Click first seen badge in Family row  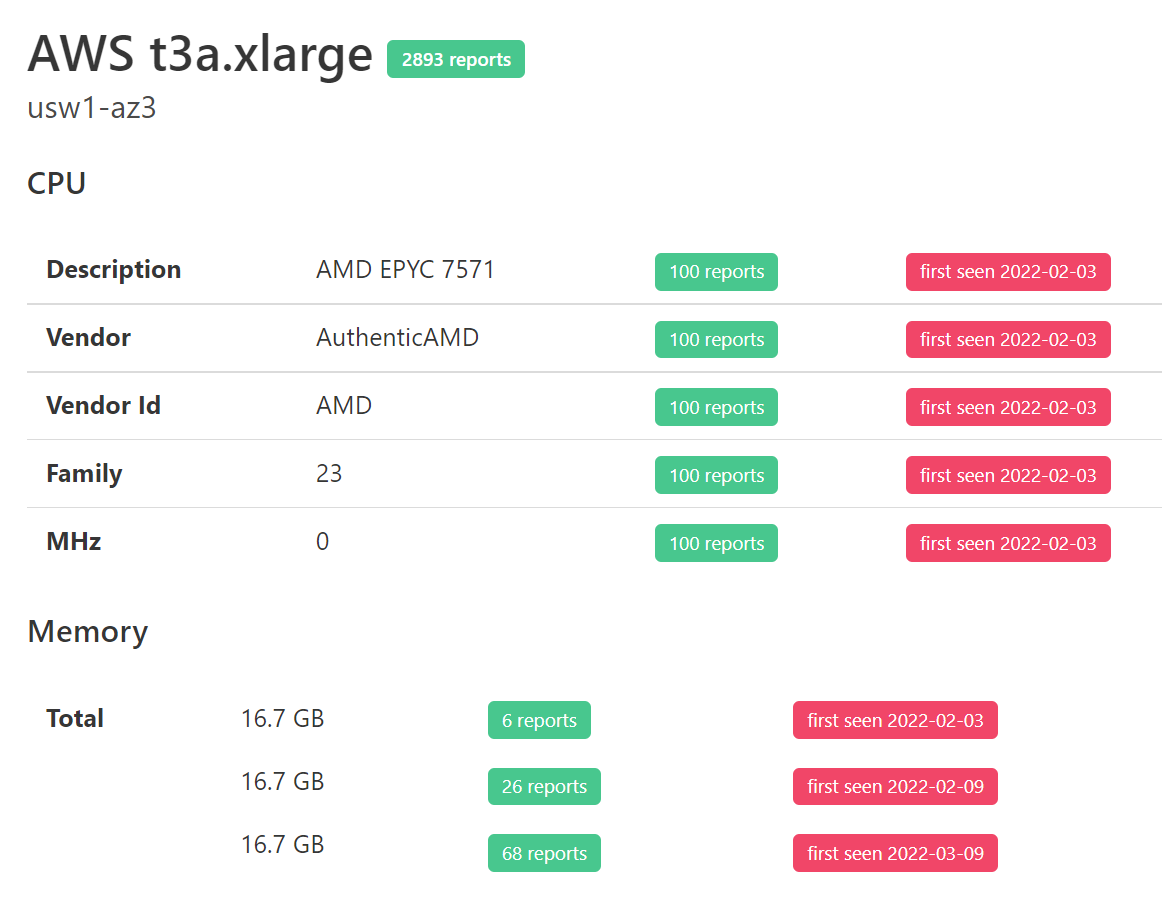coord(1008,476)
